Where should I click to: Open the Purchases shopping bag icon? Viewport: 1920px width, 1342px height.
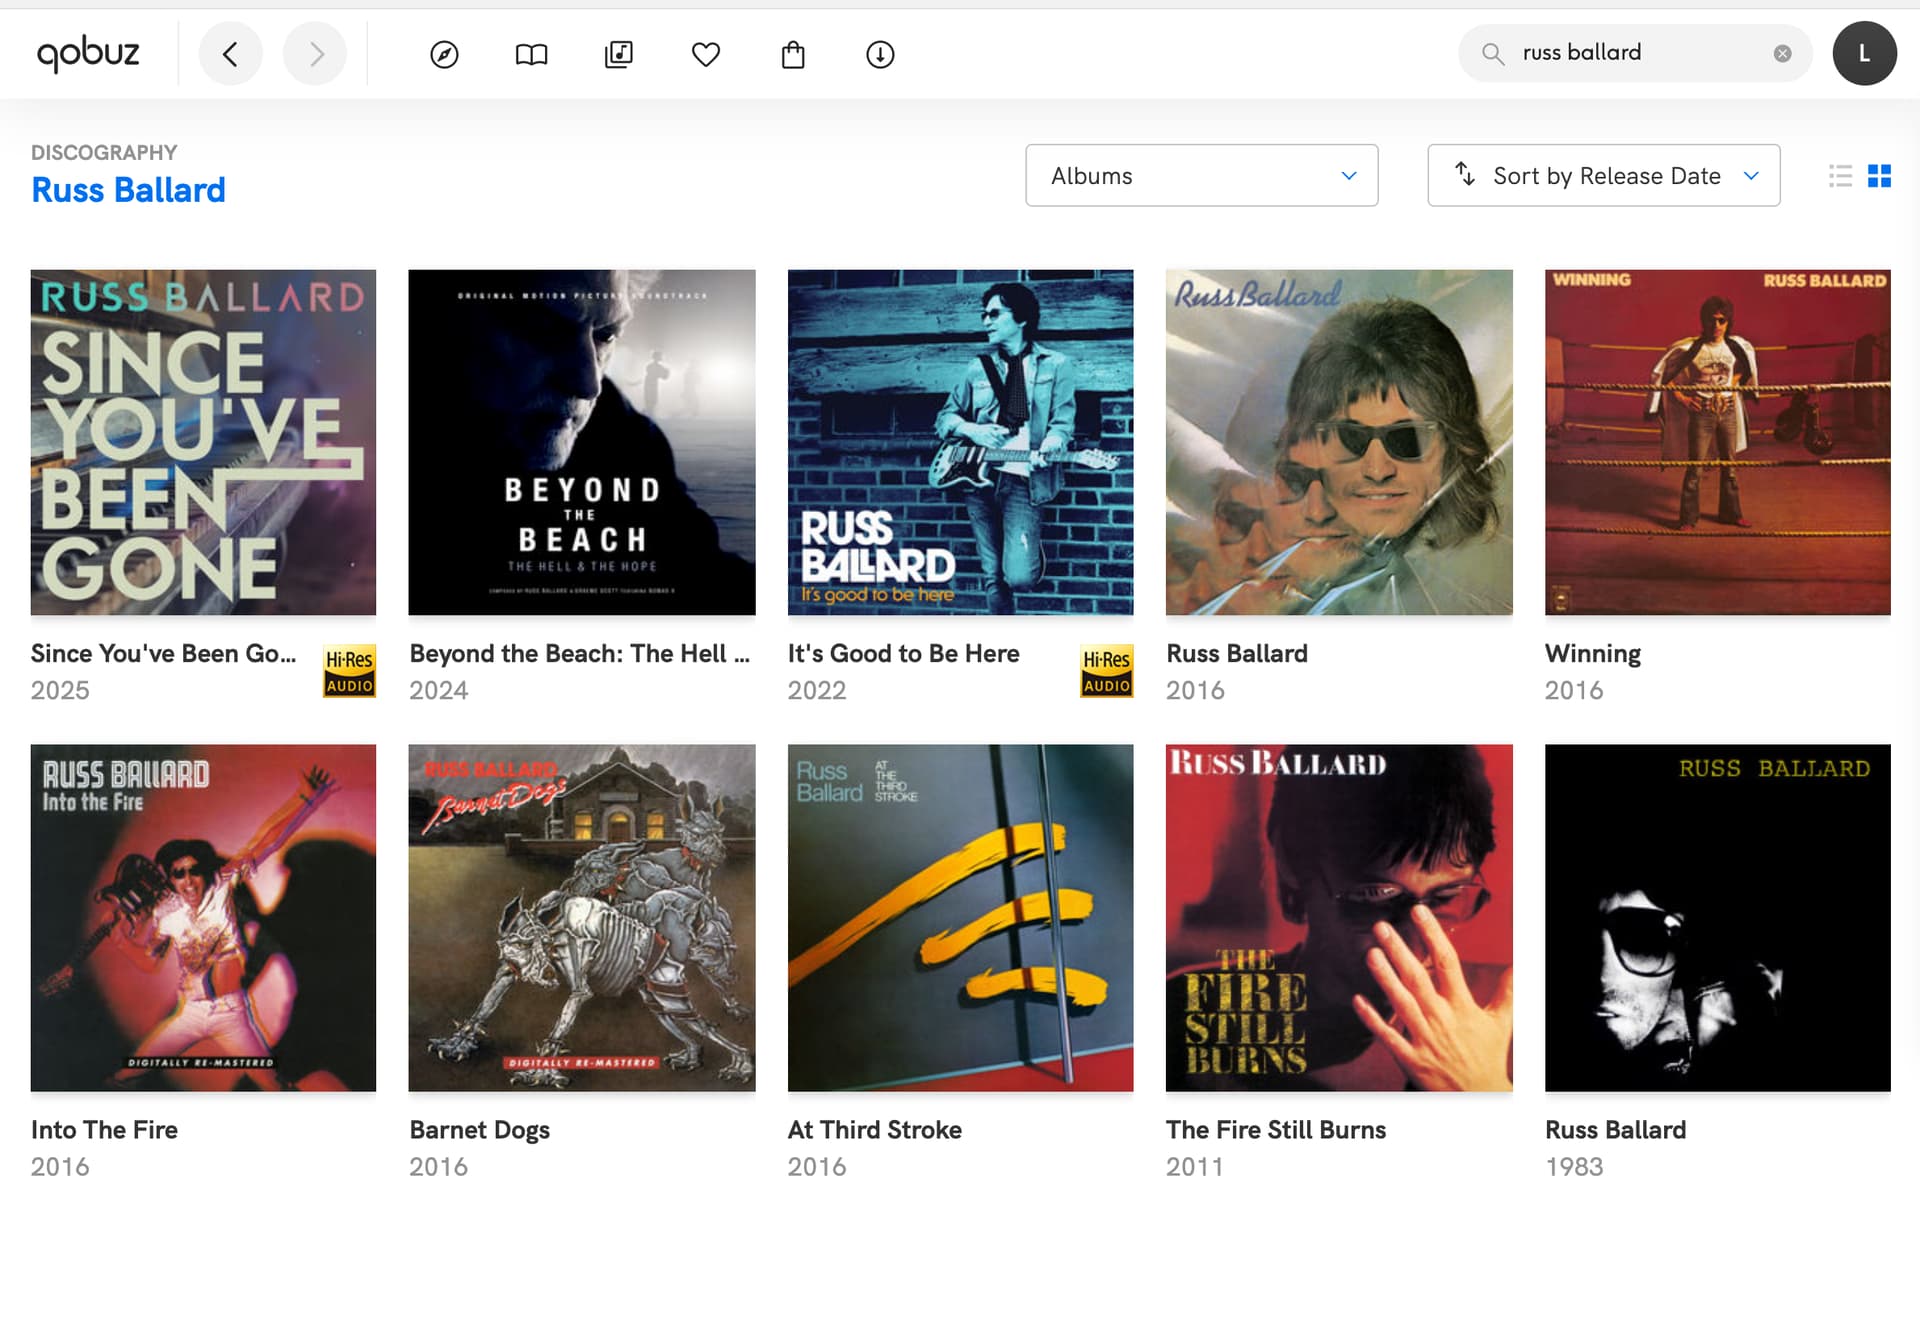click(x=793, y=54)
